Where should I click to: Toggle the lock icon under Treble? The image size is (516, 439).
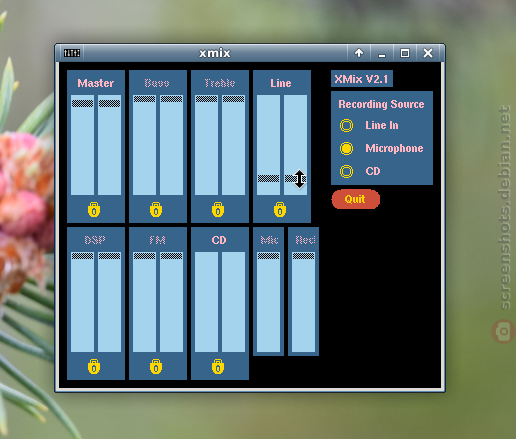(218, 210)
